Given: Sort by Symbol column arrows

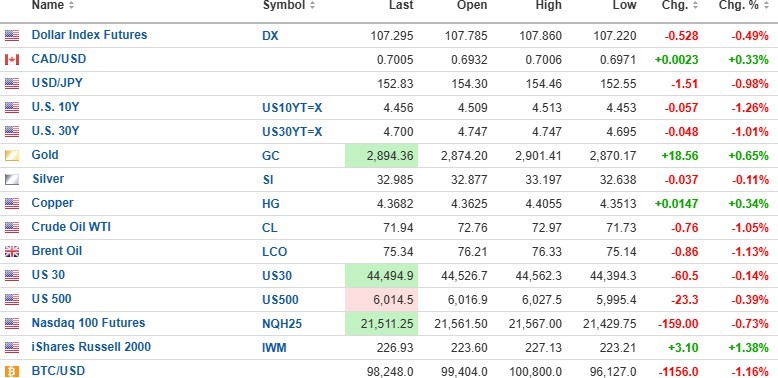Looking at the screenshot, I should 312,5.
